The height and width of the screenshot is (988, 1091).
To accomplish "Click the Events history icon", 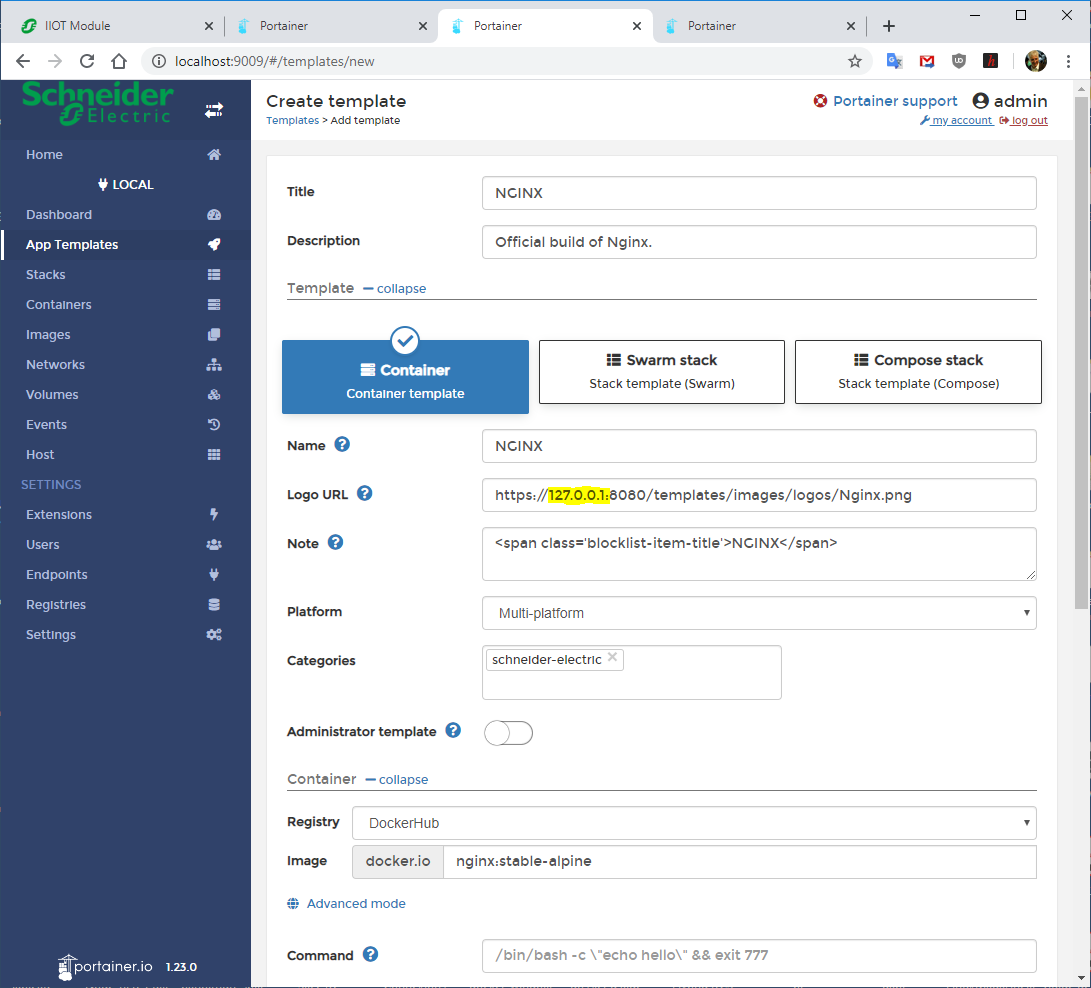I will [x=214, y=424].
